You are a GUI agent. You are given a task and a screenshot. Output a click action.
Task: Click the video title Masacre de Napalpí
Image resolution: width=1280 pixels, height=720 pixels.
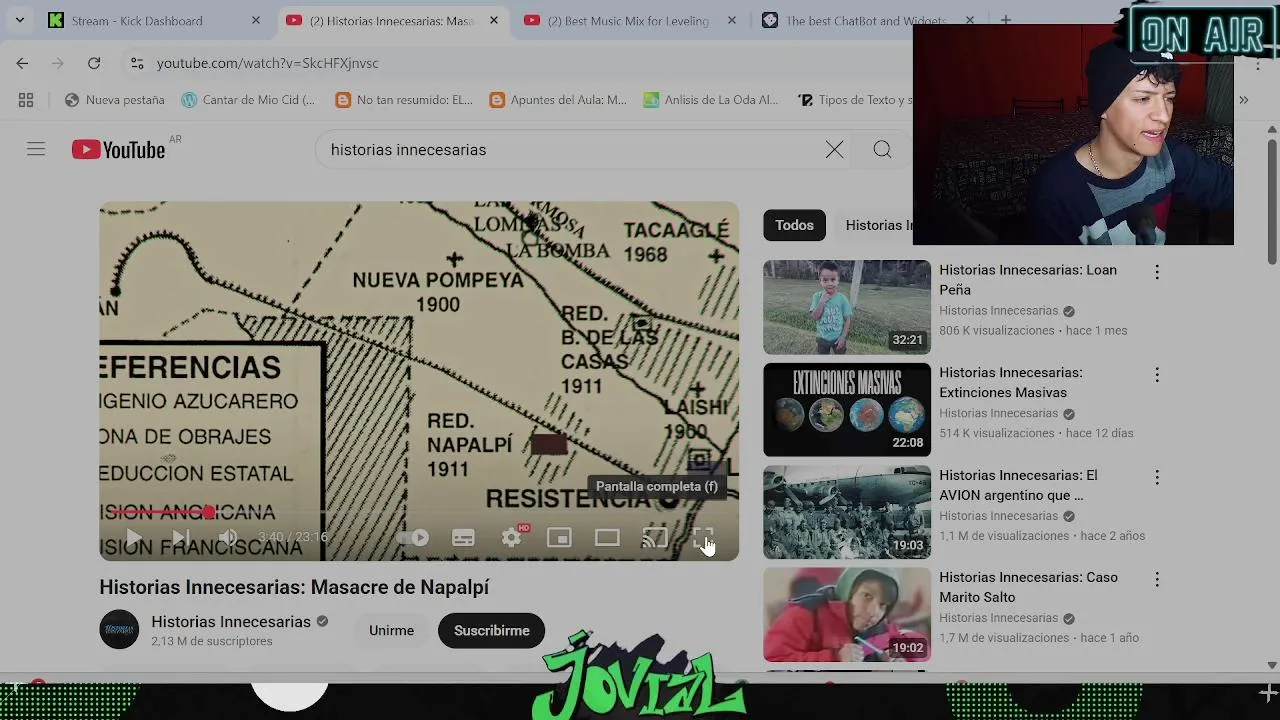(x=294, y=587)
